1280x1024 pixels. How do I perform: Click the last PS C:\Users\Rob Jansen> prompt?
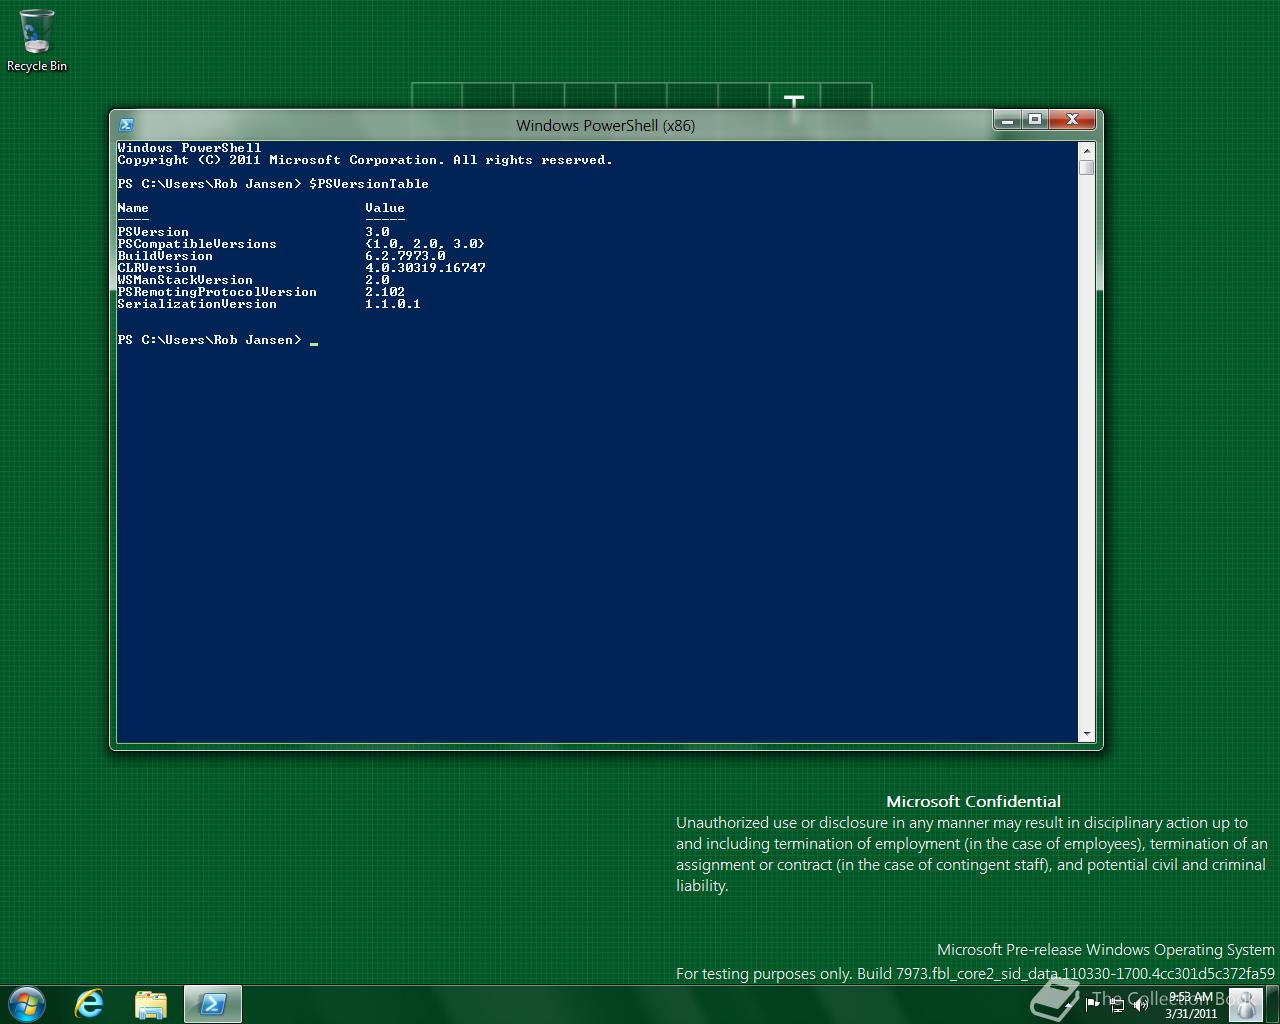coord(209,340)
